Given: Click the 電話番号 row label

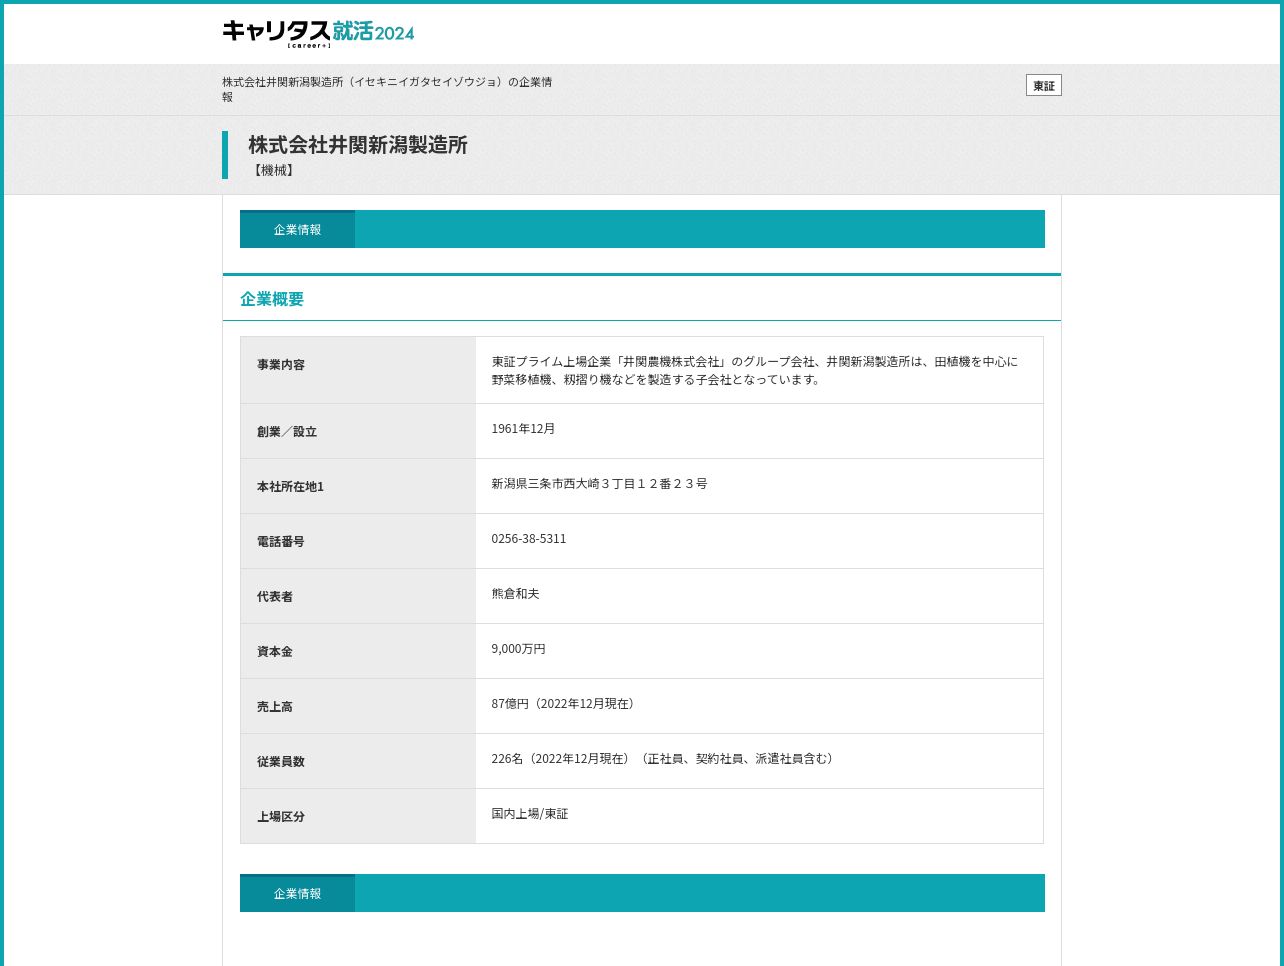Looking at the screenshot, I should click(x=281, y=542).
